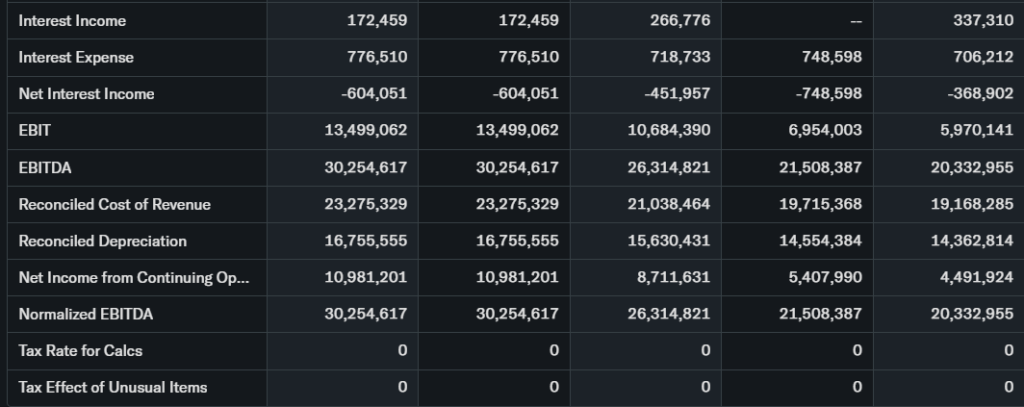Click the Interest Expense value 718,733
The height and width of the screenshot is (407, 1024).
682,57
